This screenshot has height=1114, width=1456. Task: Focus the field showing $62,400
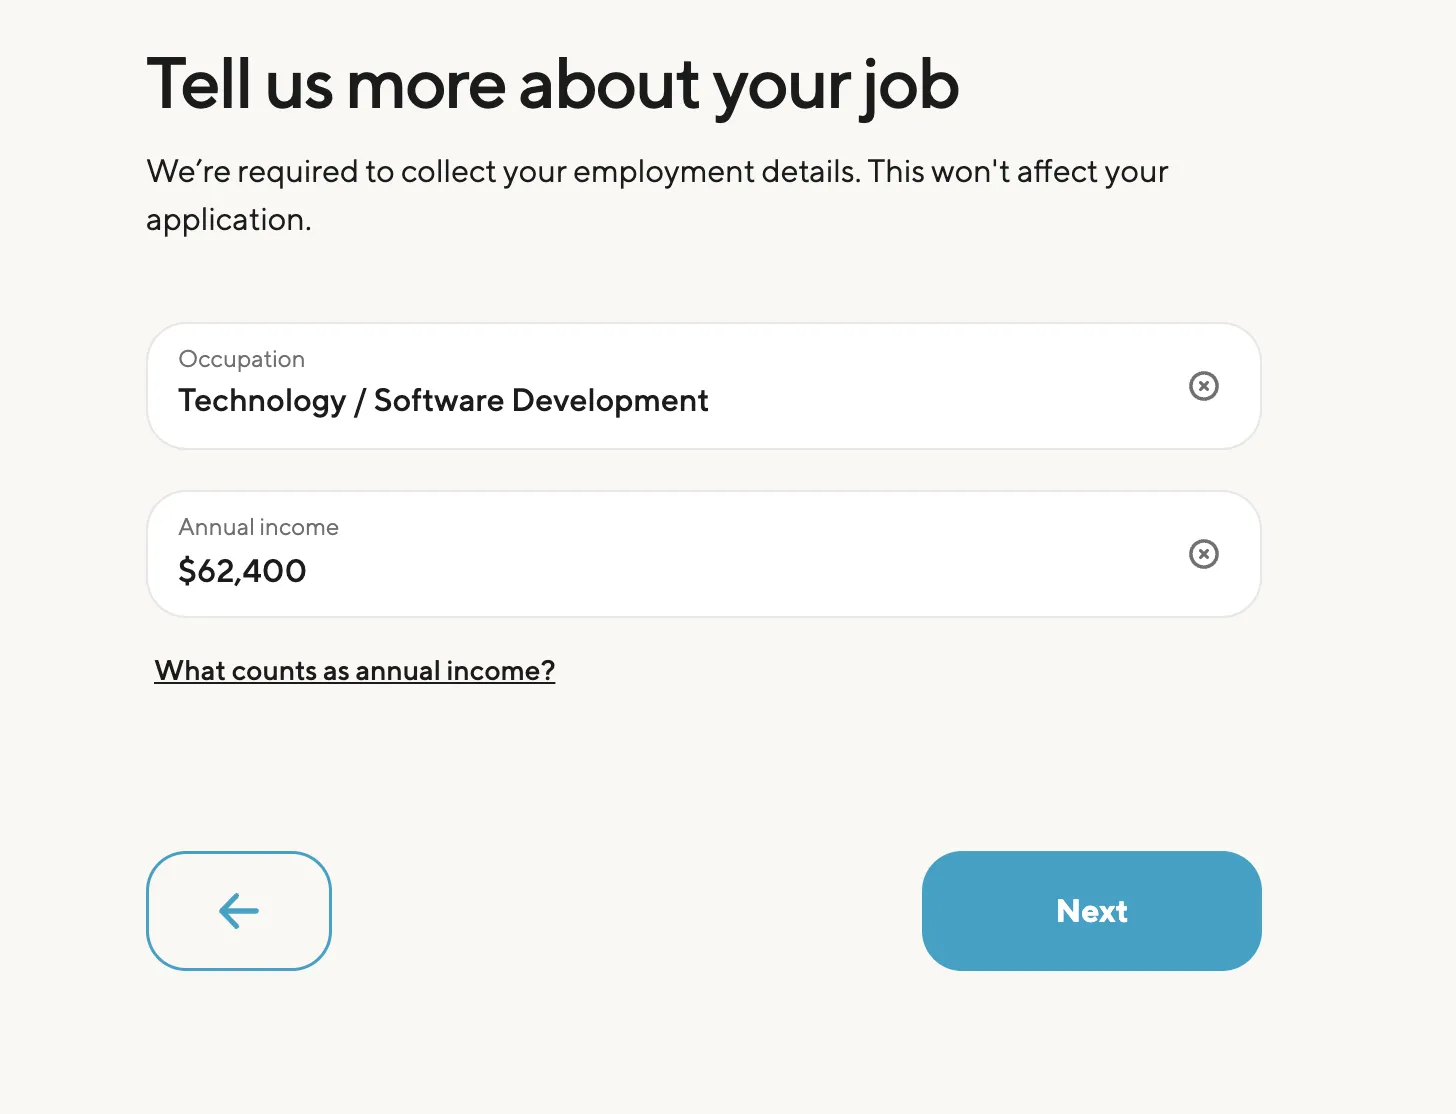click(243, 570)
